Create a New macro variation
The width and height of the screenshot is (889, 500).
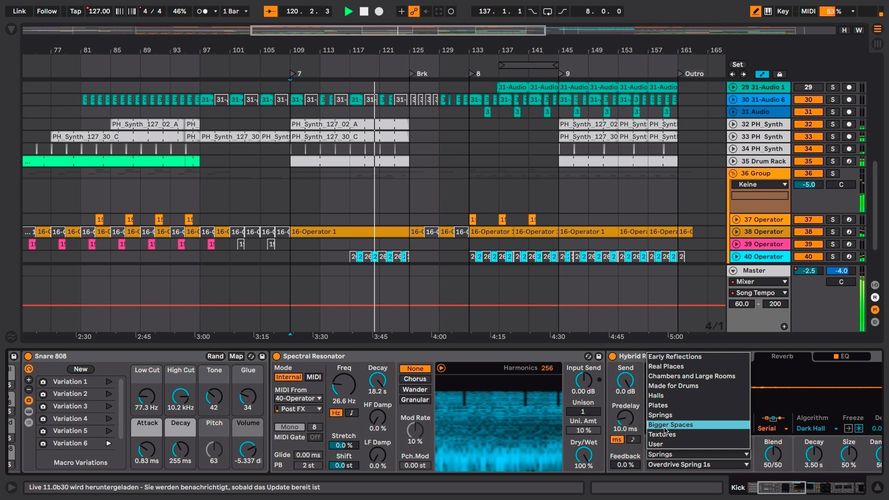(x=81, y=369)
